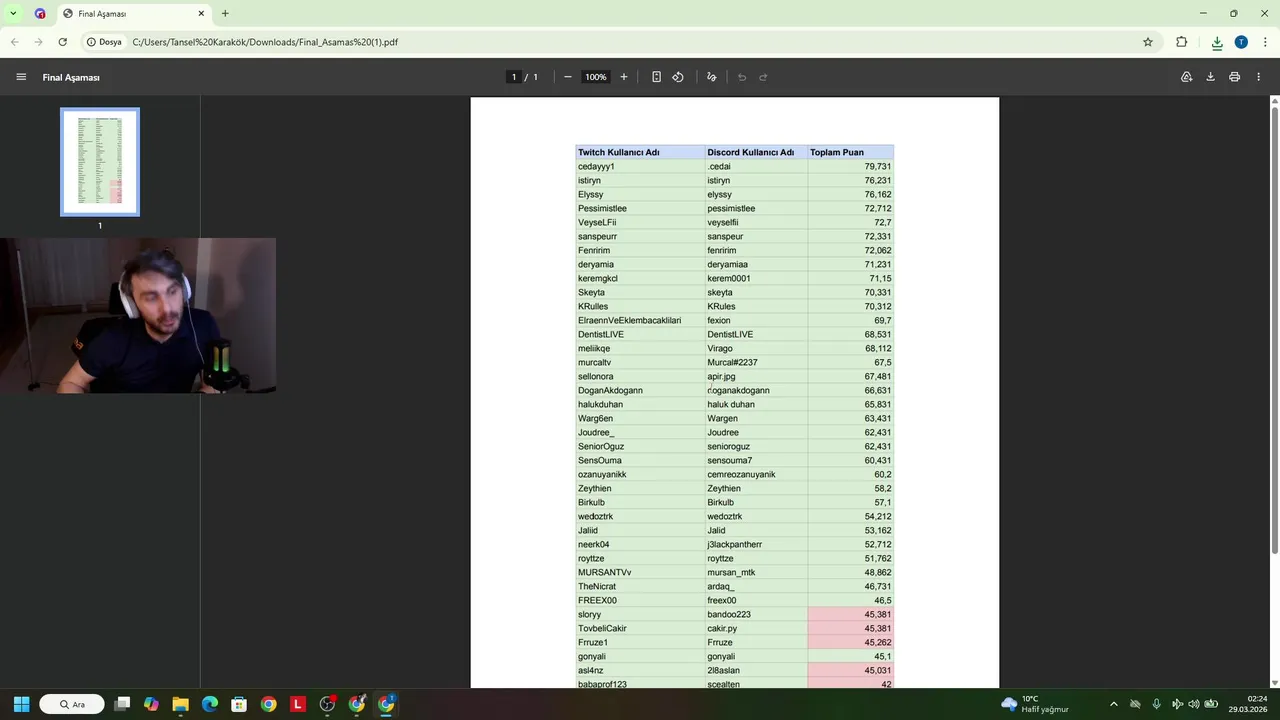Click the redo arrow in PDF toolbar
Image resolution: width=1280 pixels, height=720 pixels.
point(763,77)
